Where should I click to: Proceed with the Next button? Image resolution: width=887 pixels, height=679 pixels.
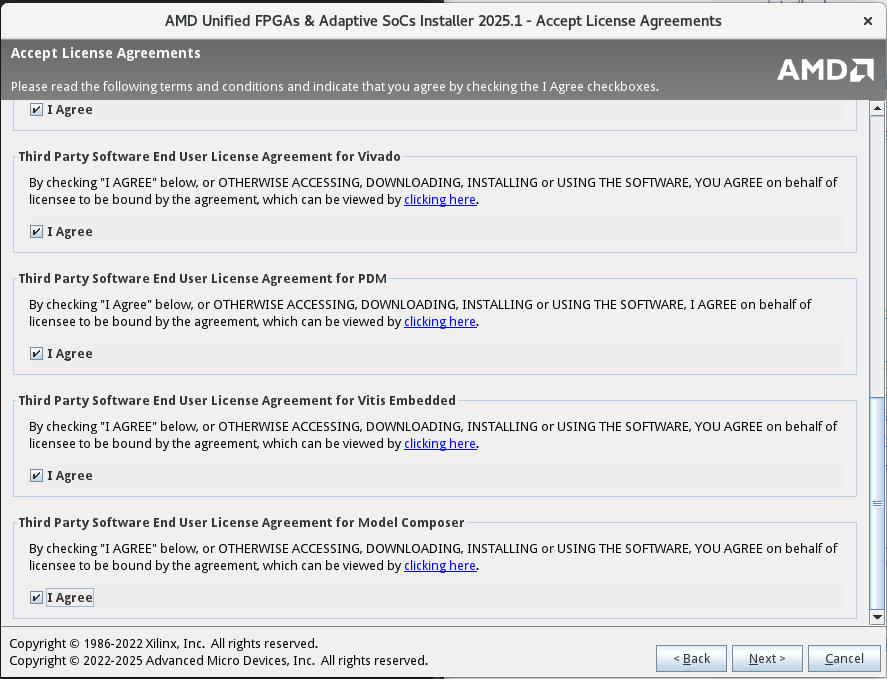(x=767, y=658)
